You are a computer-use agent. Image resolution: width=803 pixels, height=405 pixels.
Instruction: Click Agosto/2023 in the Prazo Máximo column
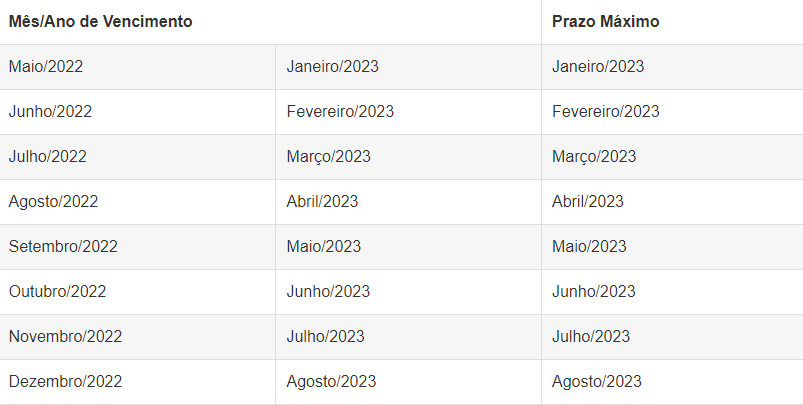597,382
